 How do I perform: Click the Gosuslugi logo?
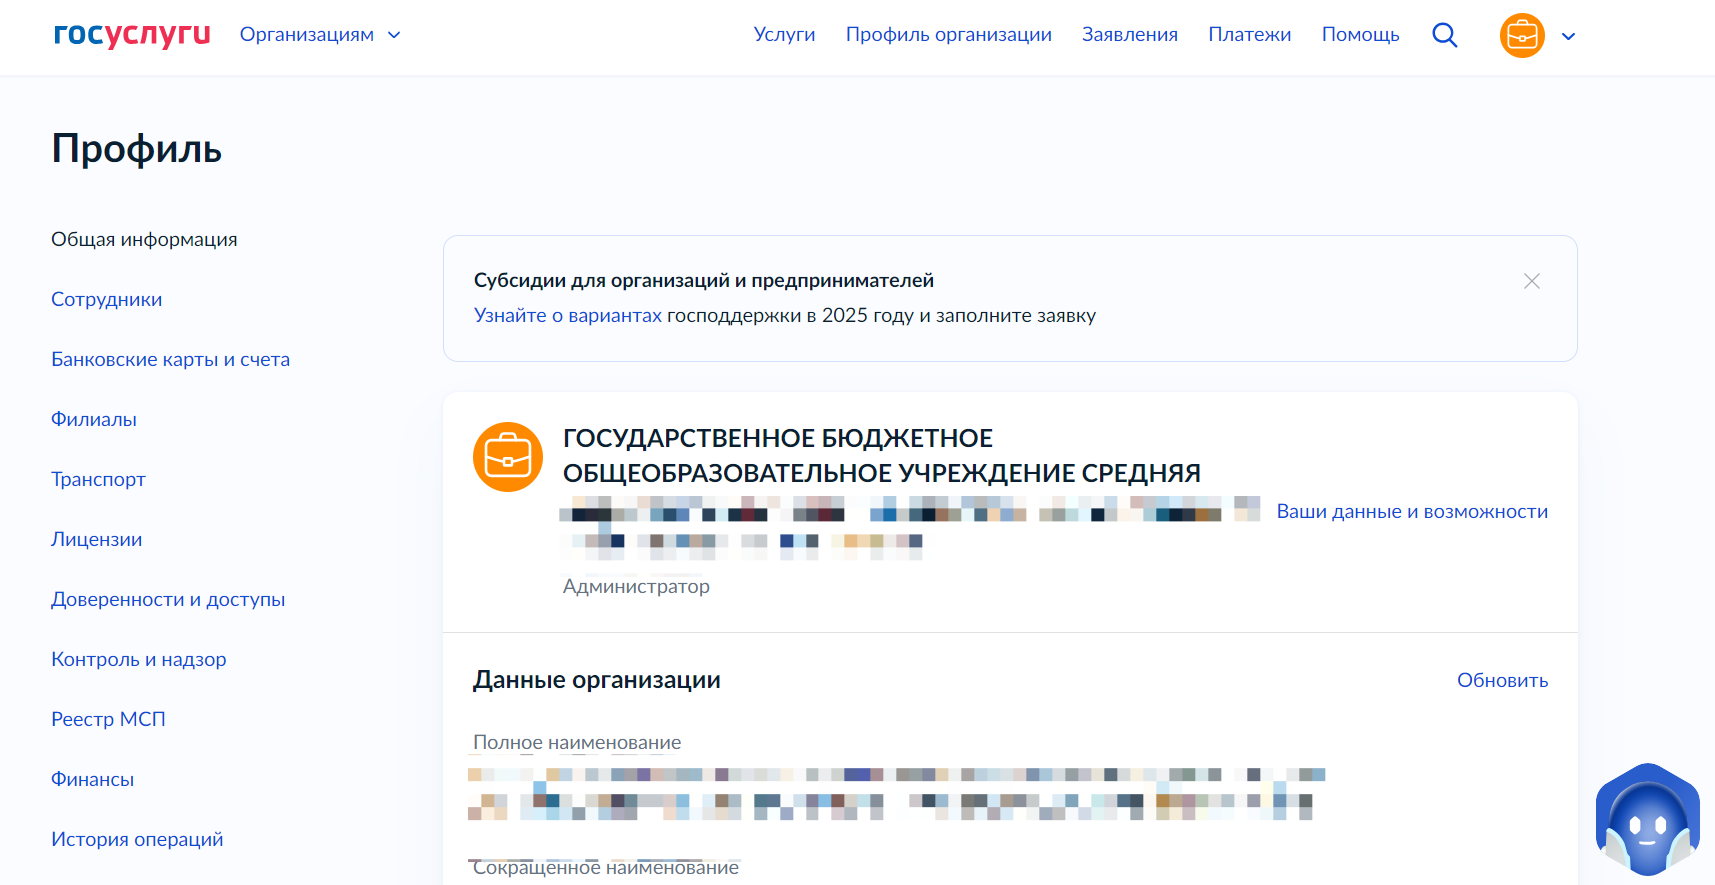(132, 34)
